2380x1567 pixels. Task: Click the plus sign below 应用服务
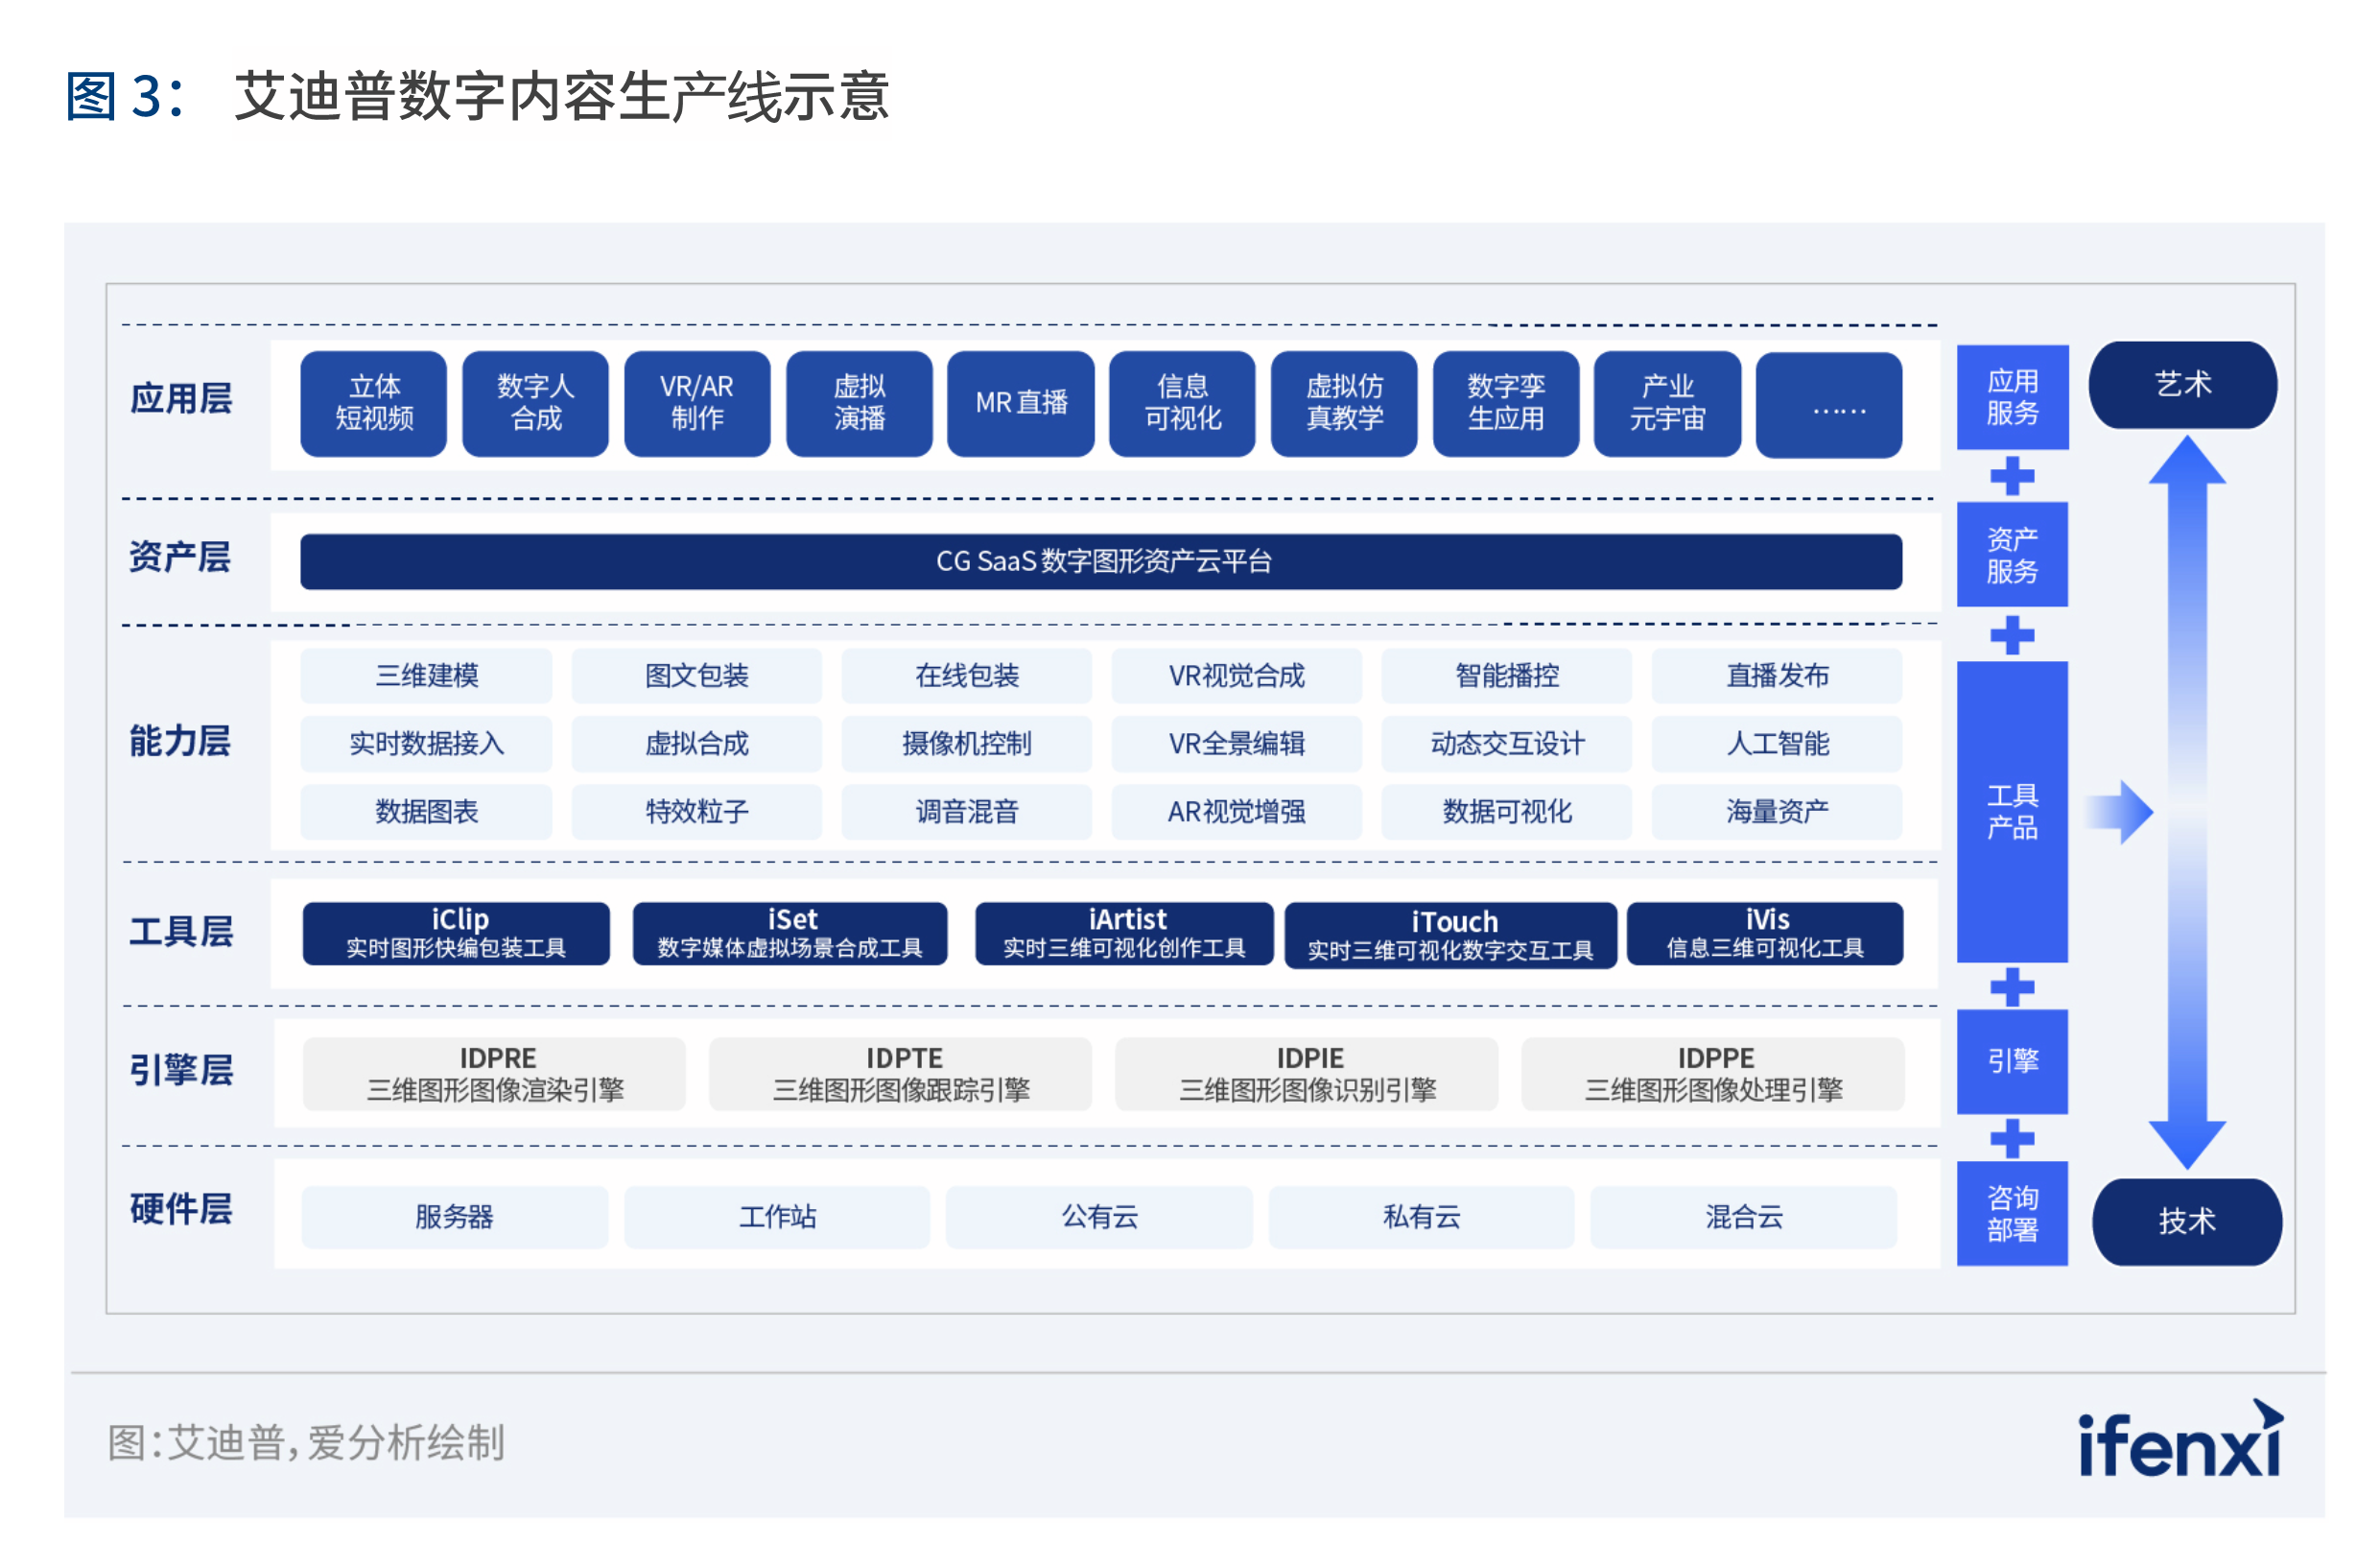(2012, 477)
